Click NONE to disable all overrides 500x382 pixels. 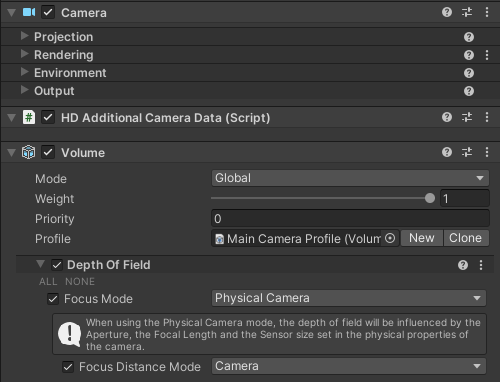80,282
